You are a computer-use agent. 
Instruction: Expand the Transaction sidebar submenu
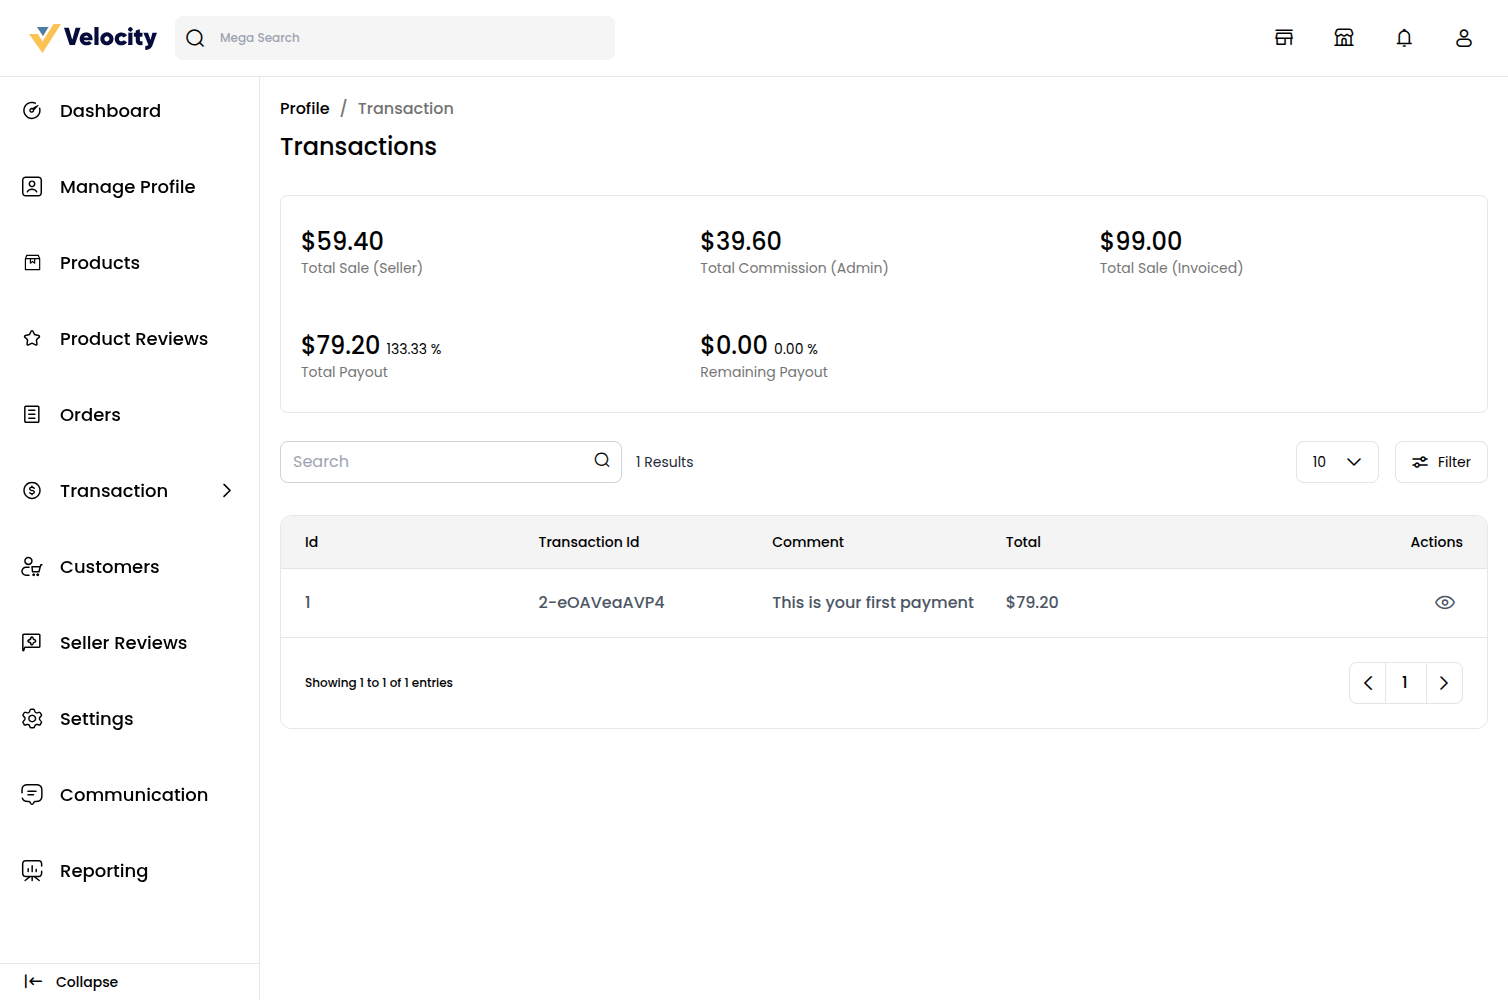pyautogui.click(x=227, y=490)
